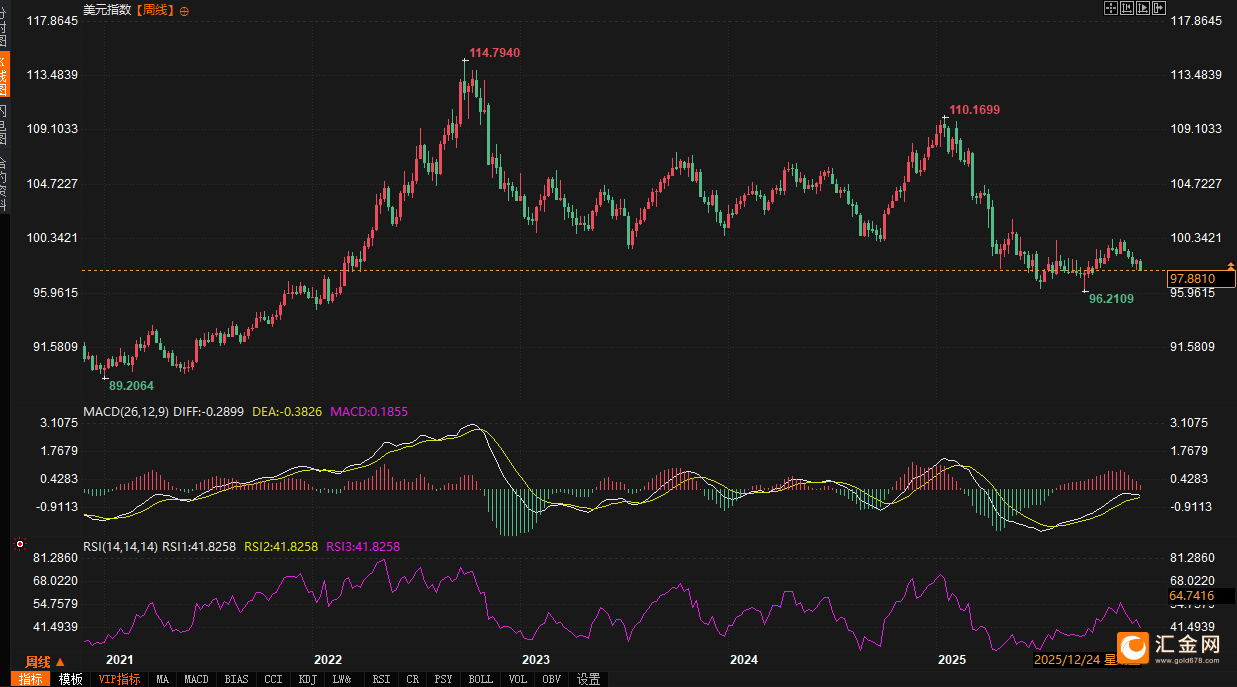The height and width of the screenshot is (687, 1237).
Task: Click the 【周线】 label in chart title
Action: 154,9
